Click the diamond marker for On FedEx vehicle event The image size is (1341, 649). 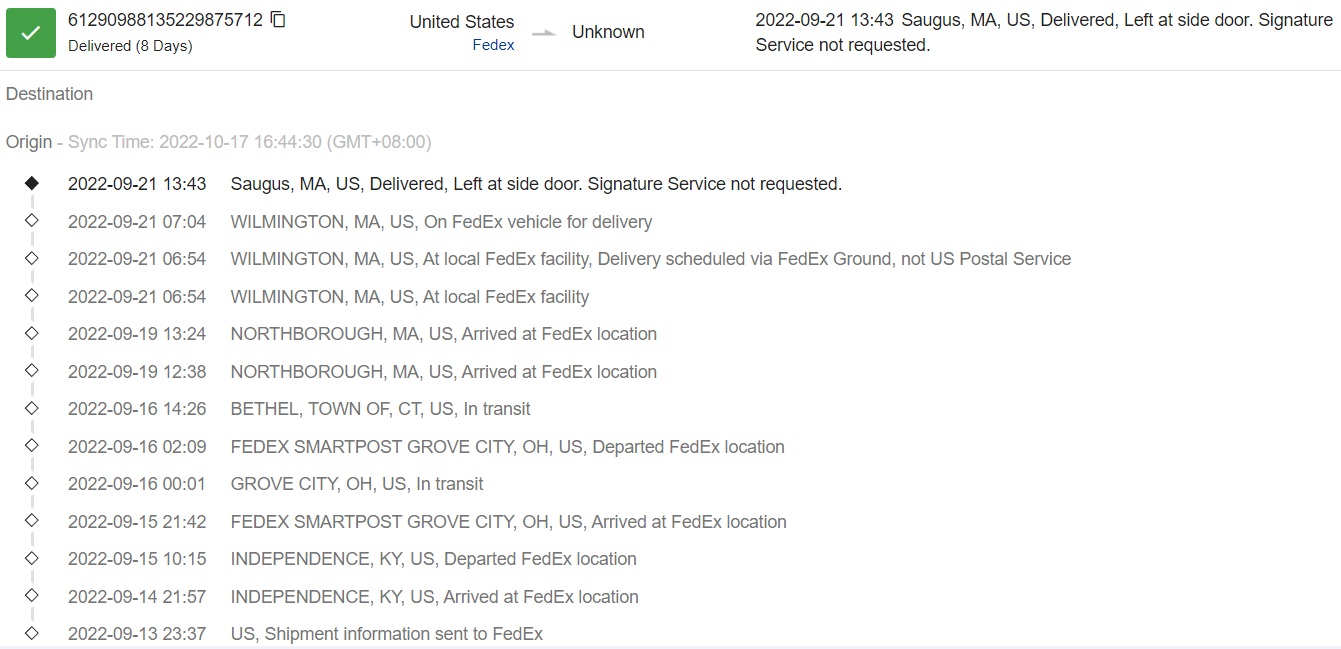pyautogui.click(x=32, y=221)
